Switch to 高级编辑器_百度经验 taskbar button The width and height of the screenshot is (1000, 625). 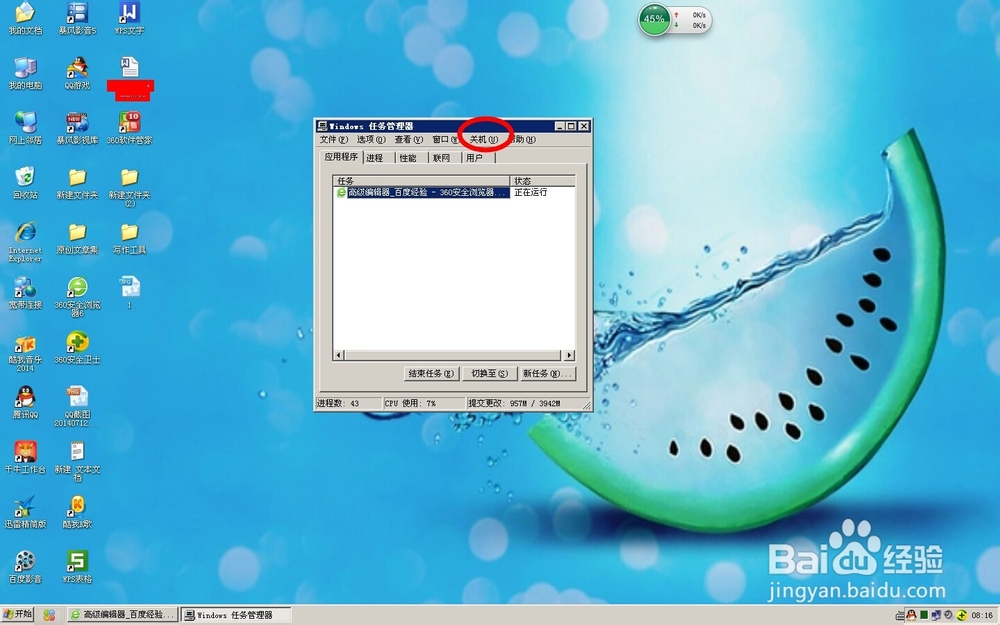point(123,615)
